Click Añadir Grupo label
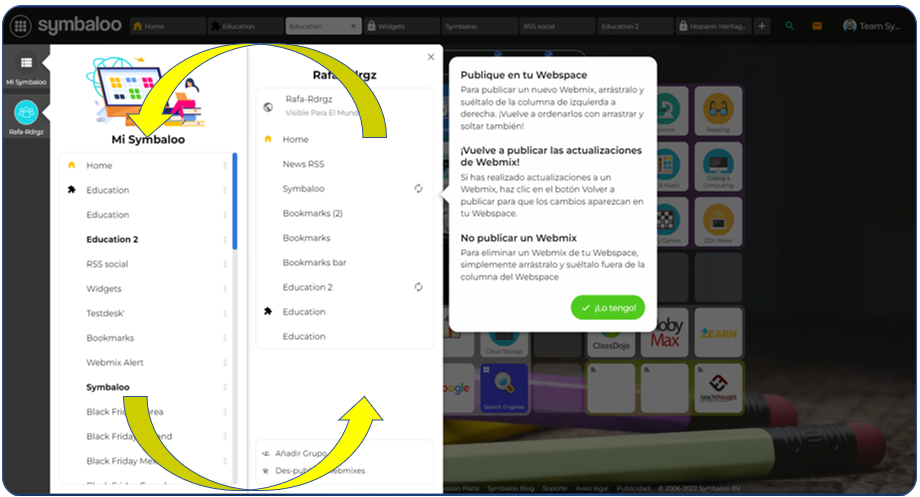920x497 pixels. point(301,454)
